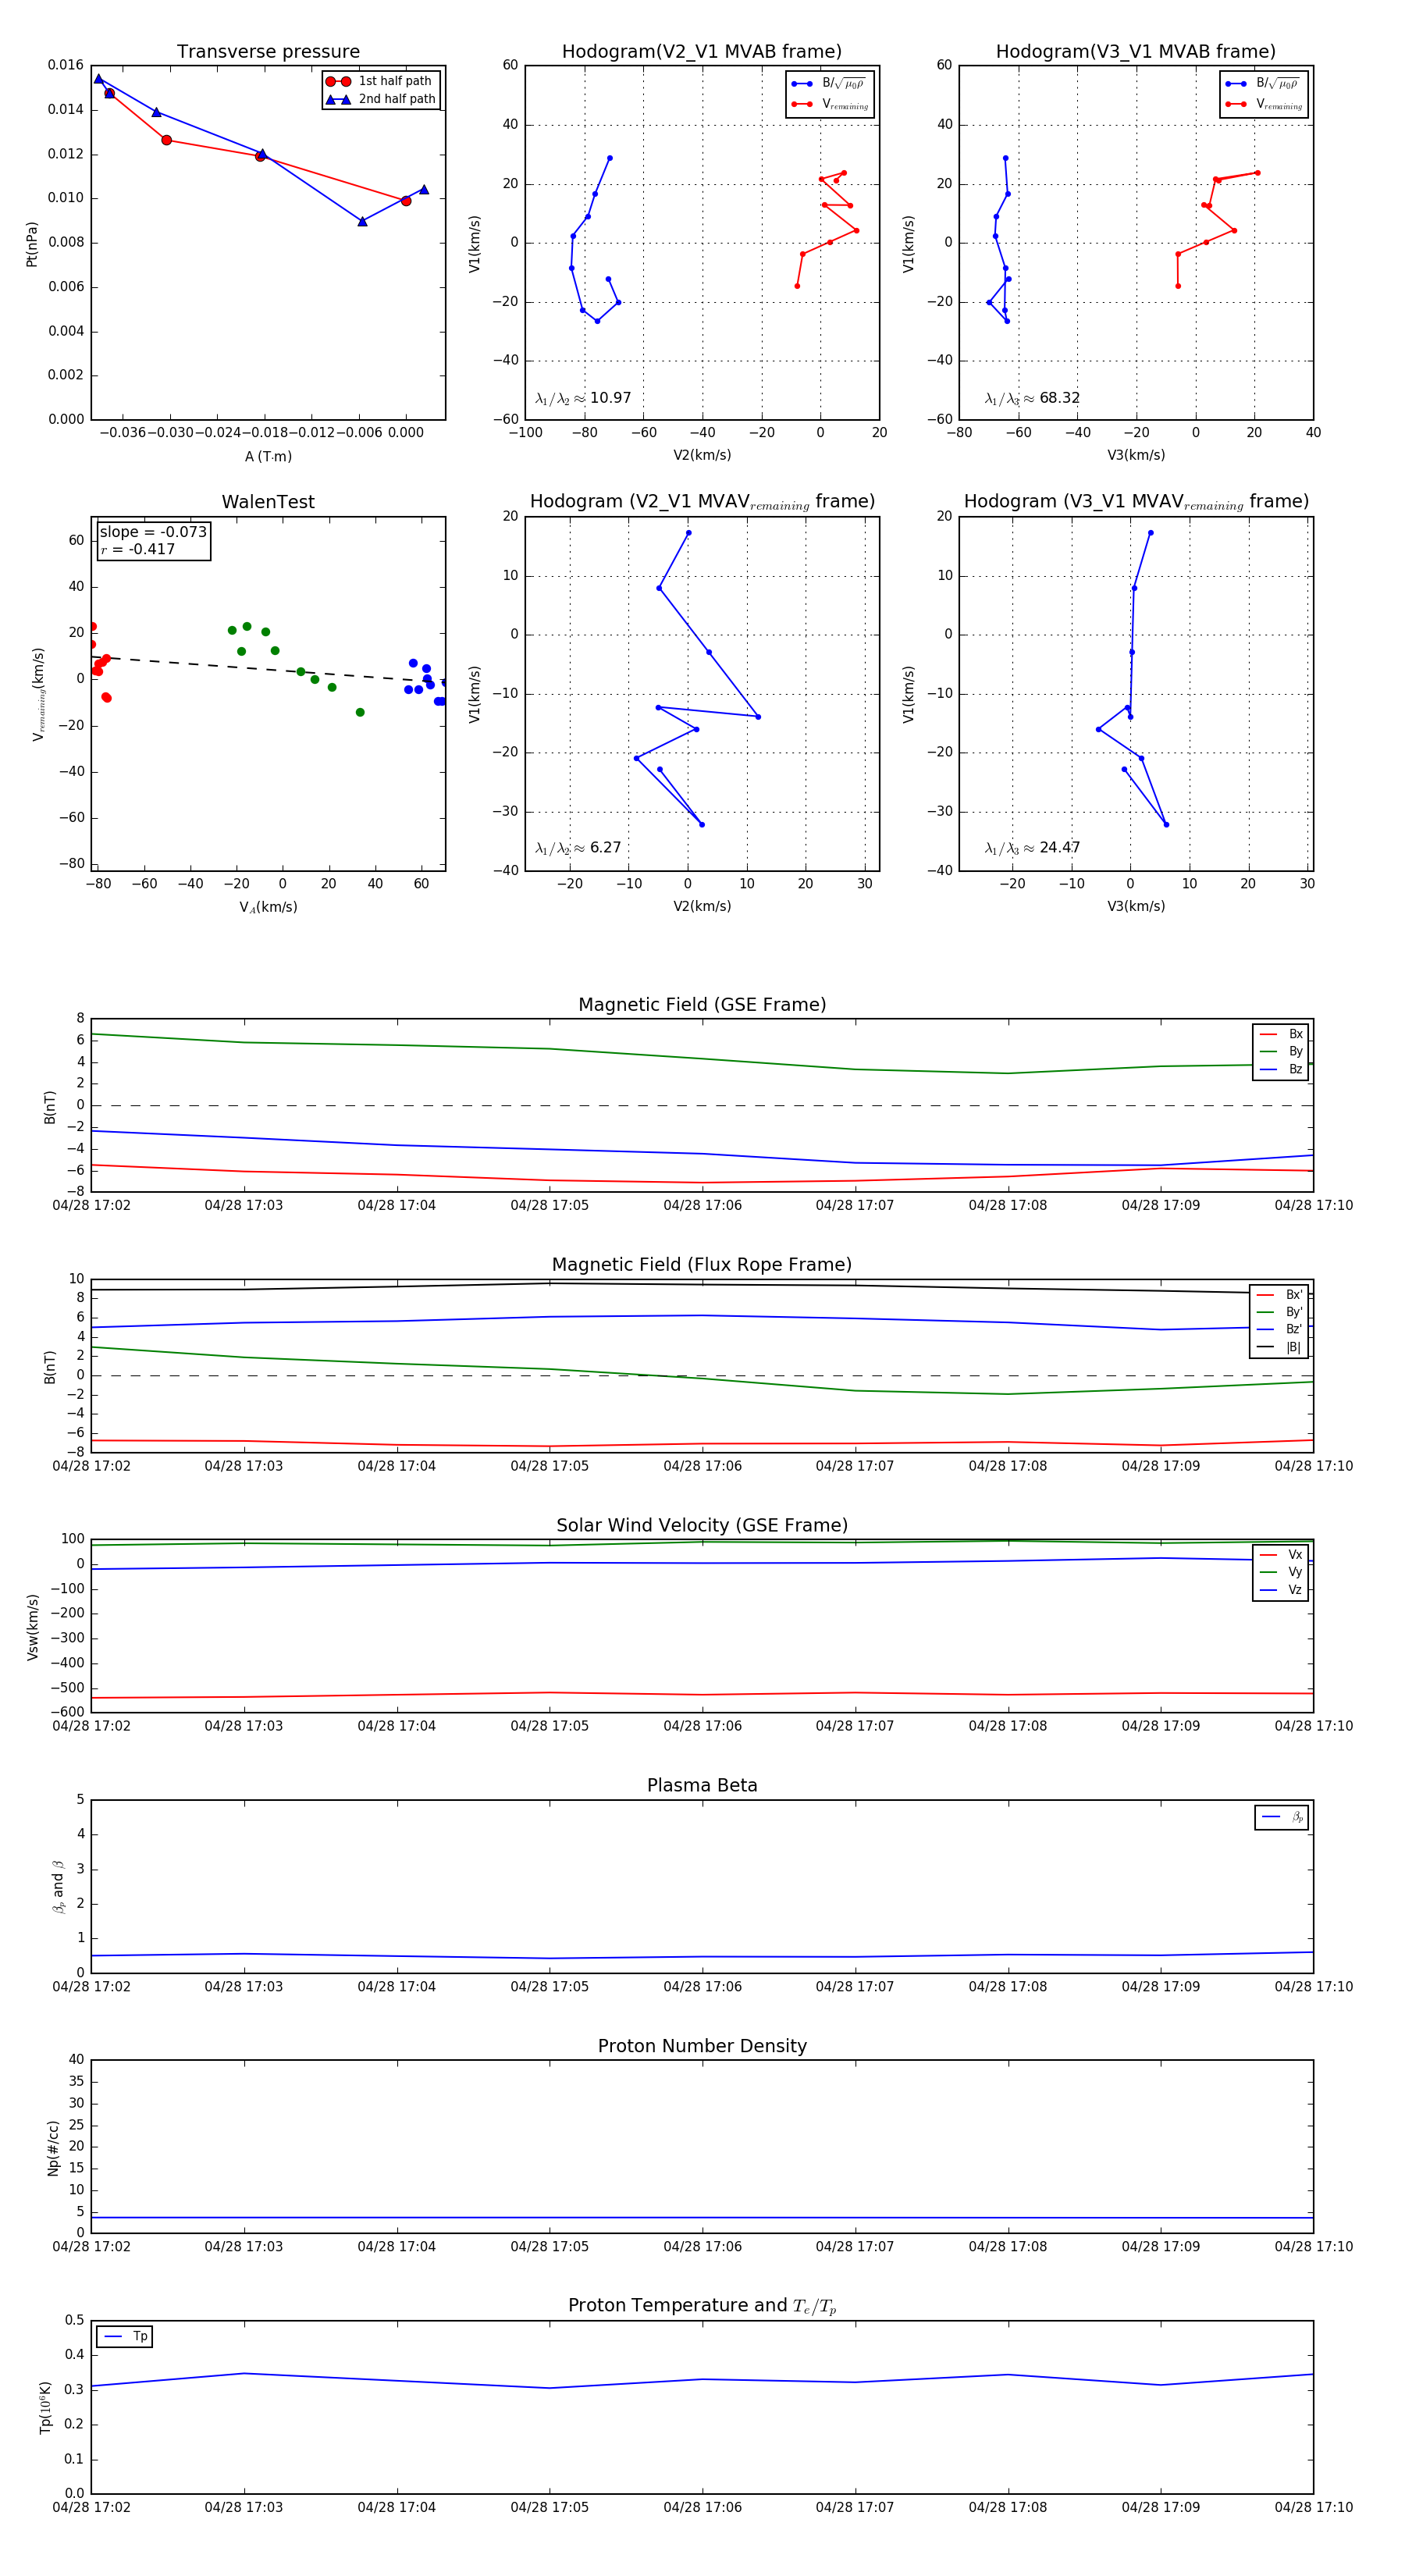Select 'Vz' legend entry in Solar Wind plot
The image size is (1405, 2576).
1281,1589
